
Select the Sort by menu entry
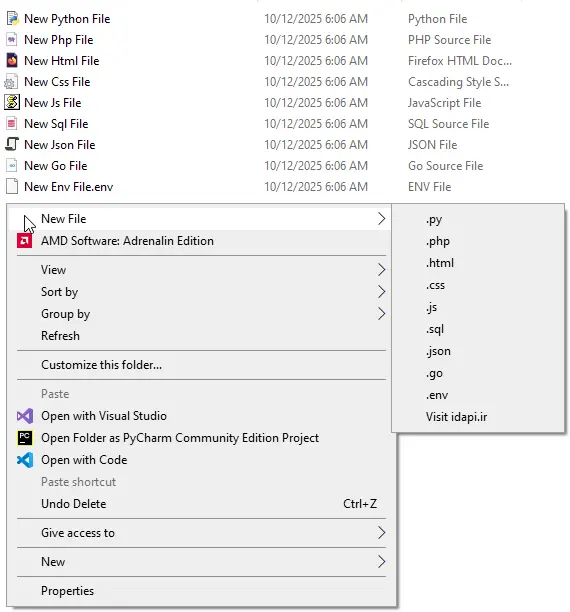click(199, 292)
